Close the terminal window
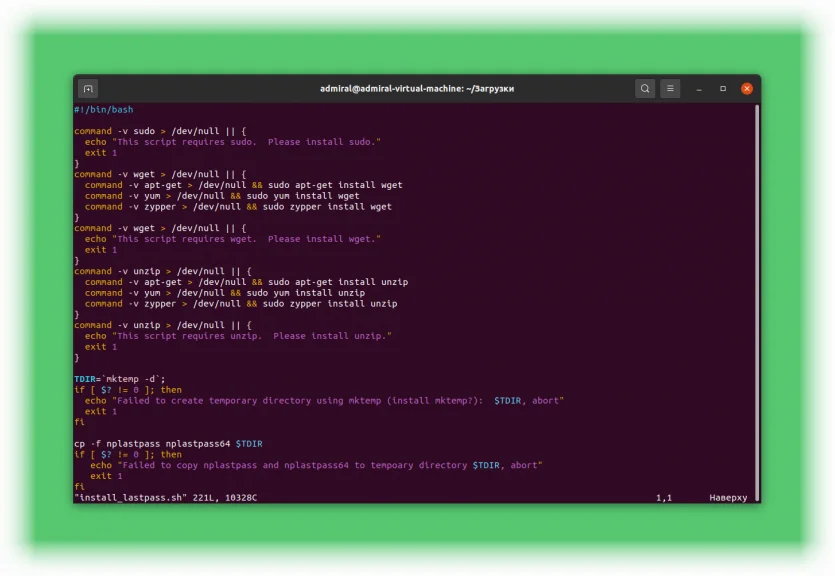Image resolution: width=835 pixels, height=576 pixels. [747, 89]
